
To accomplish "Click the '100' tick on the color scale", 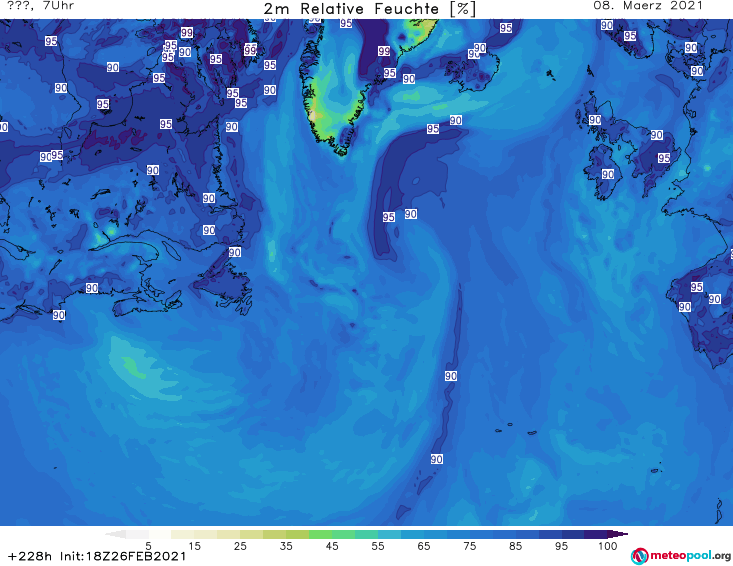I will (607, 546).
